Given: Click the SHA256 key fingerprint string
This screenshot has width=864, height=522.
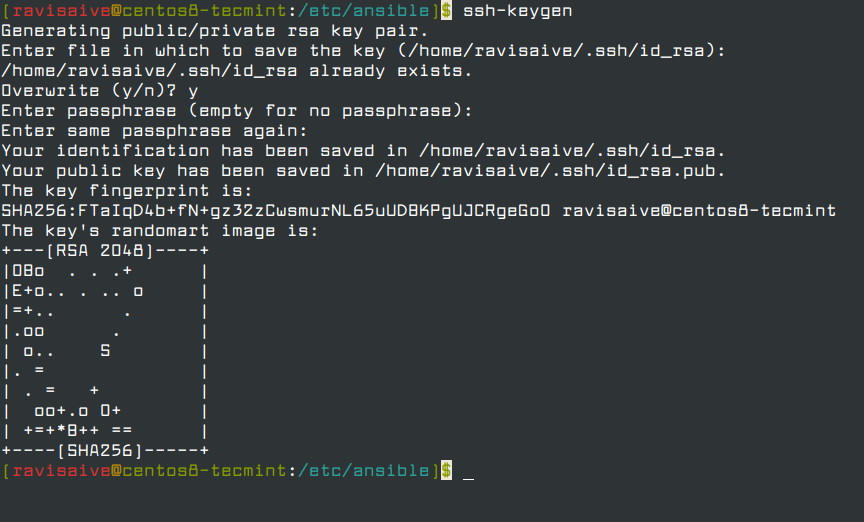Looking at the screenshot, I should click(276, 210).
